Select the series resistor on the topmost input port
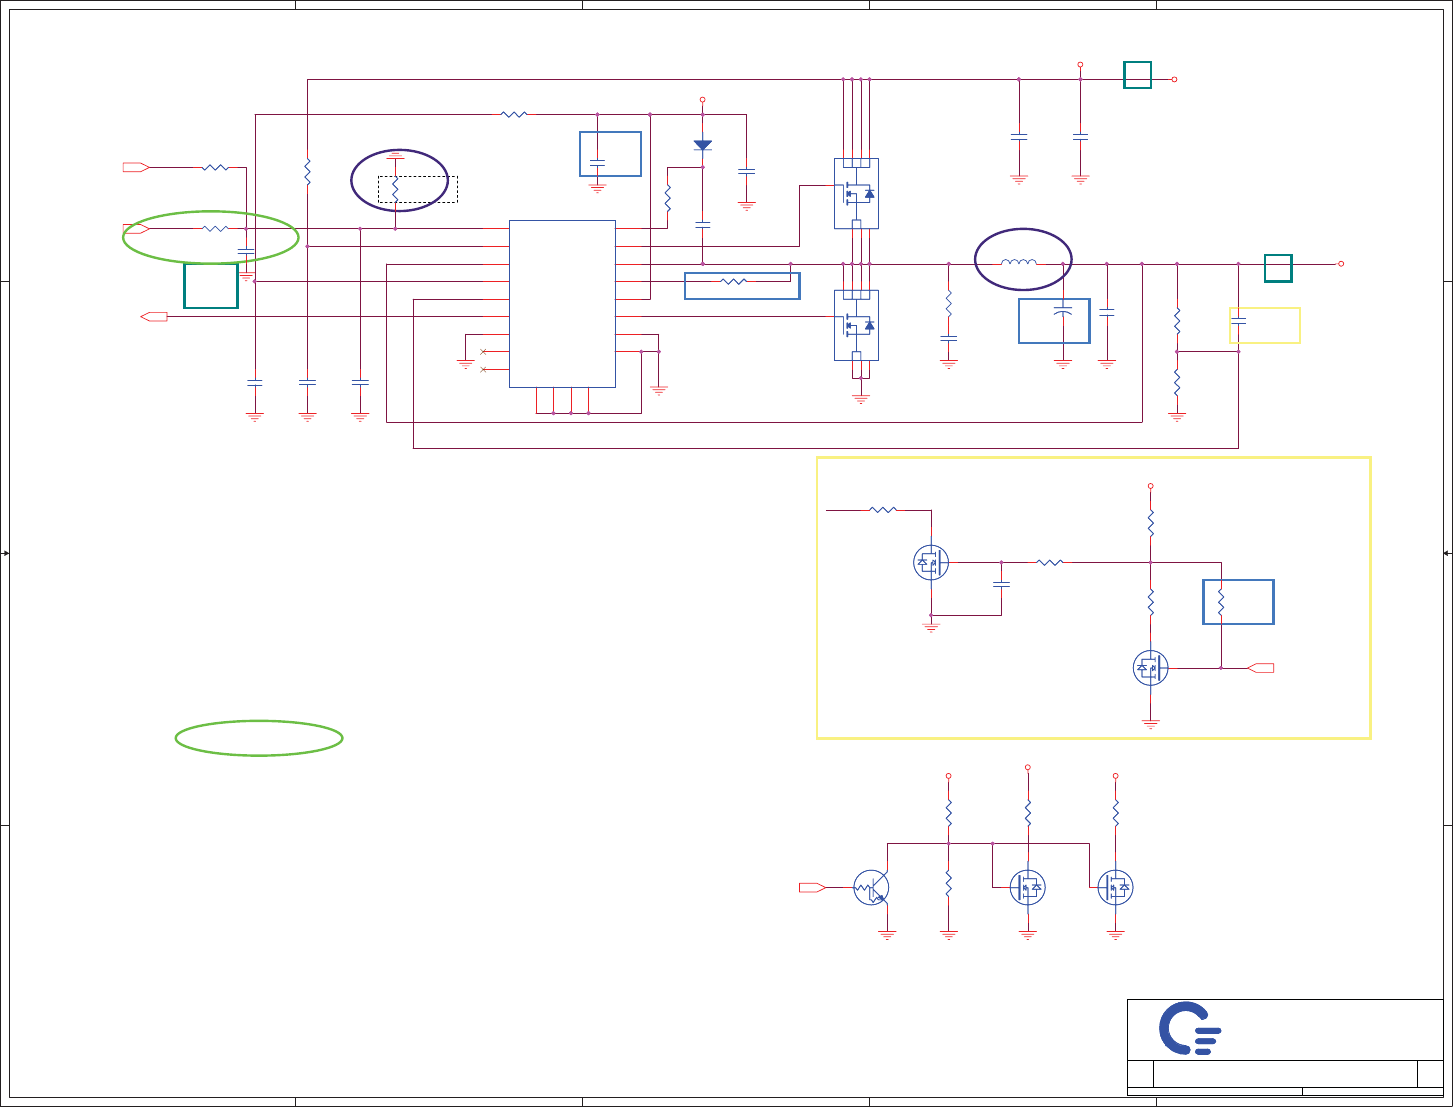 (x=215, y=168)
